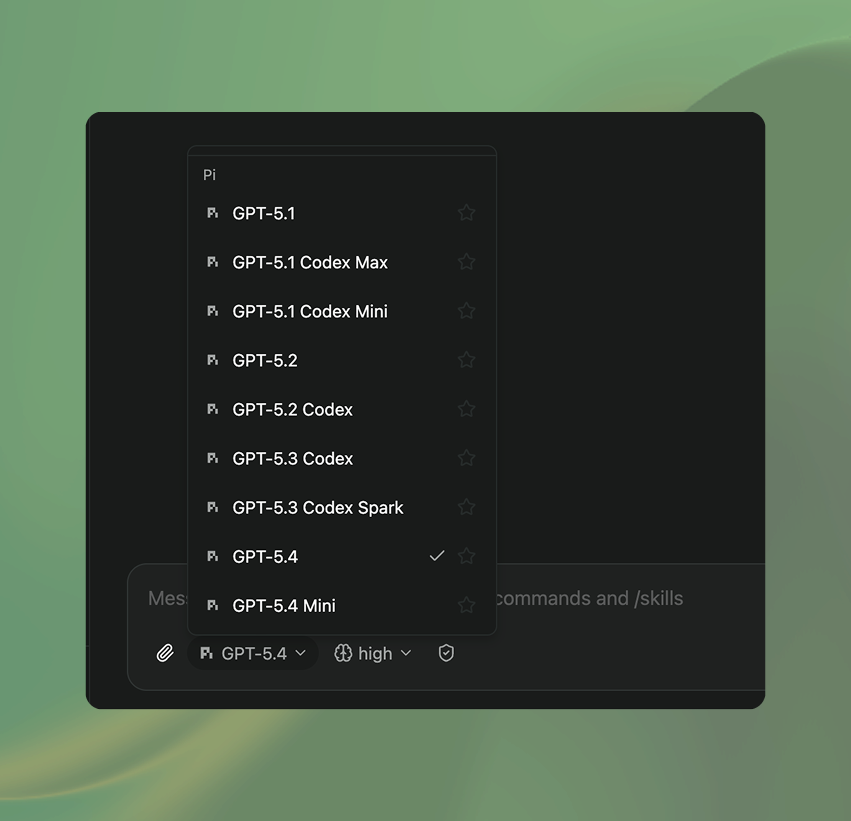
Task: Click the Pi icon beside GPT-5.4 Mini
Action: [213, 605]
